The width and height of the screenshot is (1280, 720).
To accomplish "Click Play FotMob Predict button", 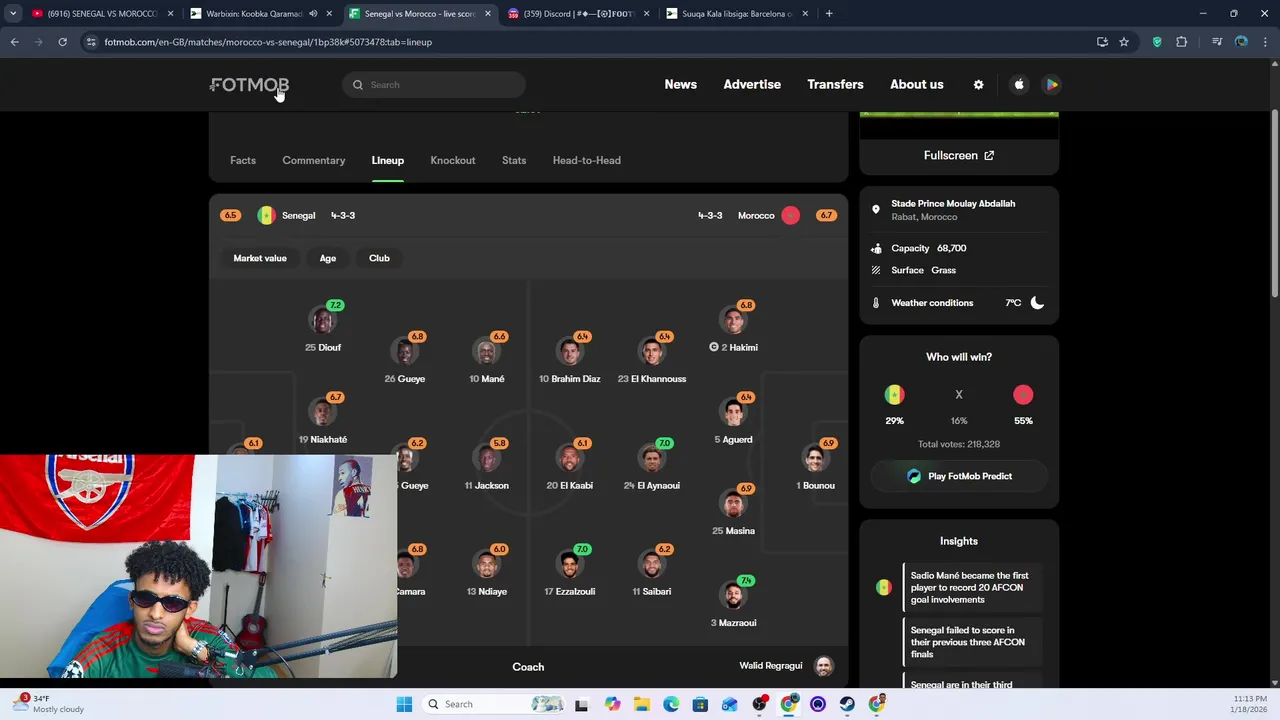I will (x=959, y=476).
